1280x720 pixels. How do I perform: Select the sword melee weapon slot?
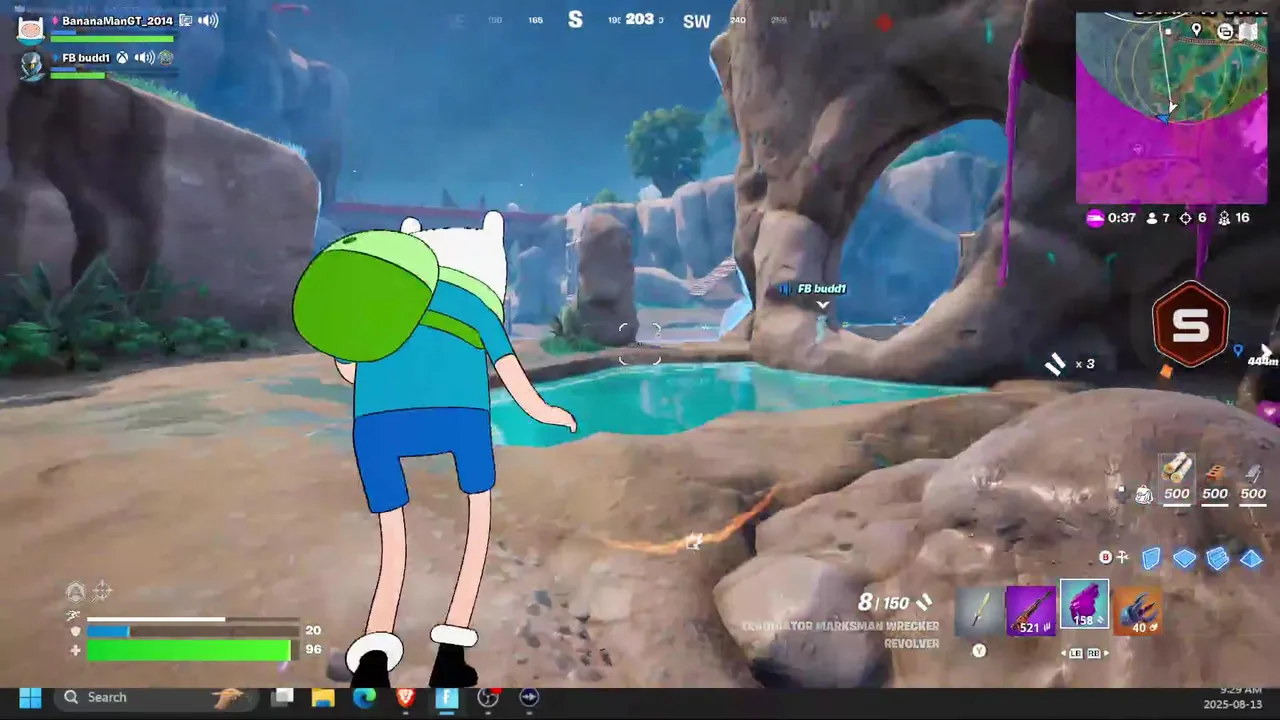point(979,611)
